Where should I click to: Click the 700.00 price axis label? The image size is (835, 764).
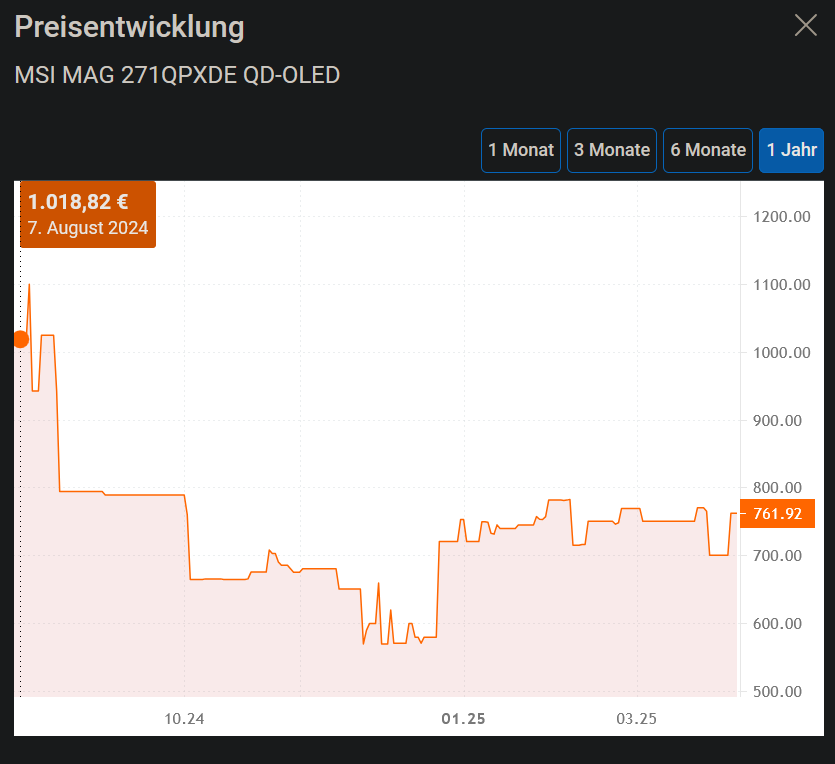777,555
